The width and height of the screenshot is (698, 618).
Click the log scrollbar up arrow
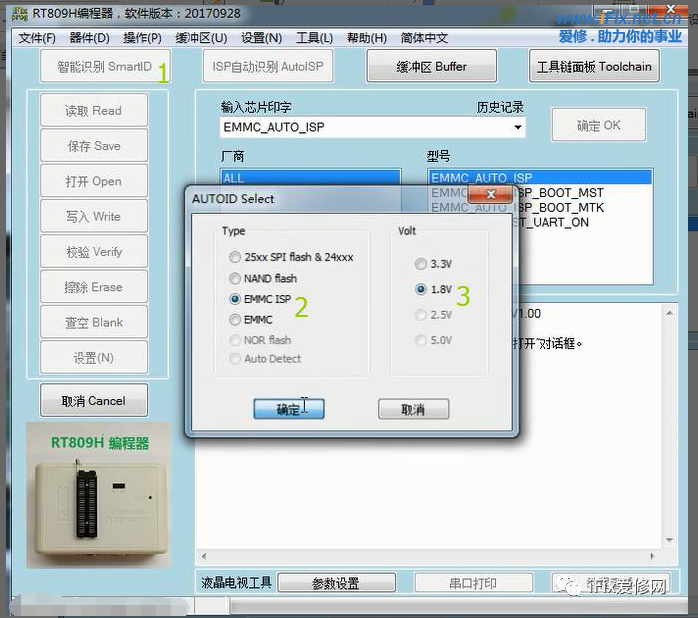coord(669,313)
